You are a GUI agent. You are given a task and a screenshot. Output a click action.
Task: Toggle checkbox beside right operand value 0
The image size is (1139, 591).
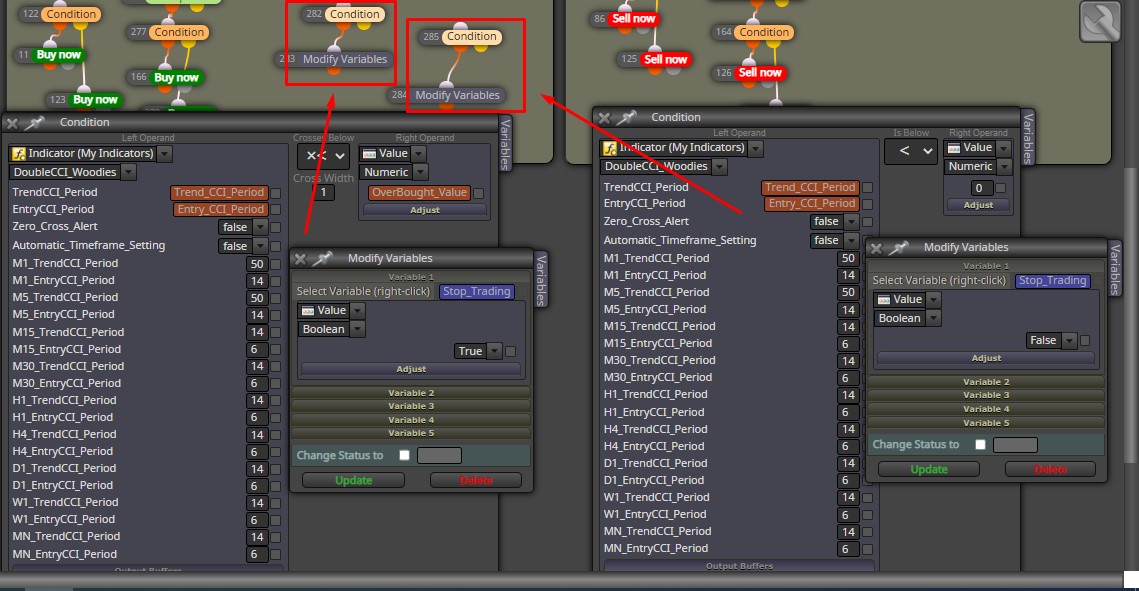tap(1001, 188)
